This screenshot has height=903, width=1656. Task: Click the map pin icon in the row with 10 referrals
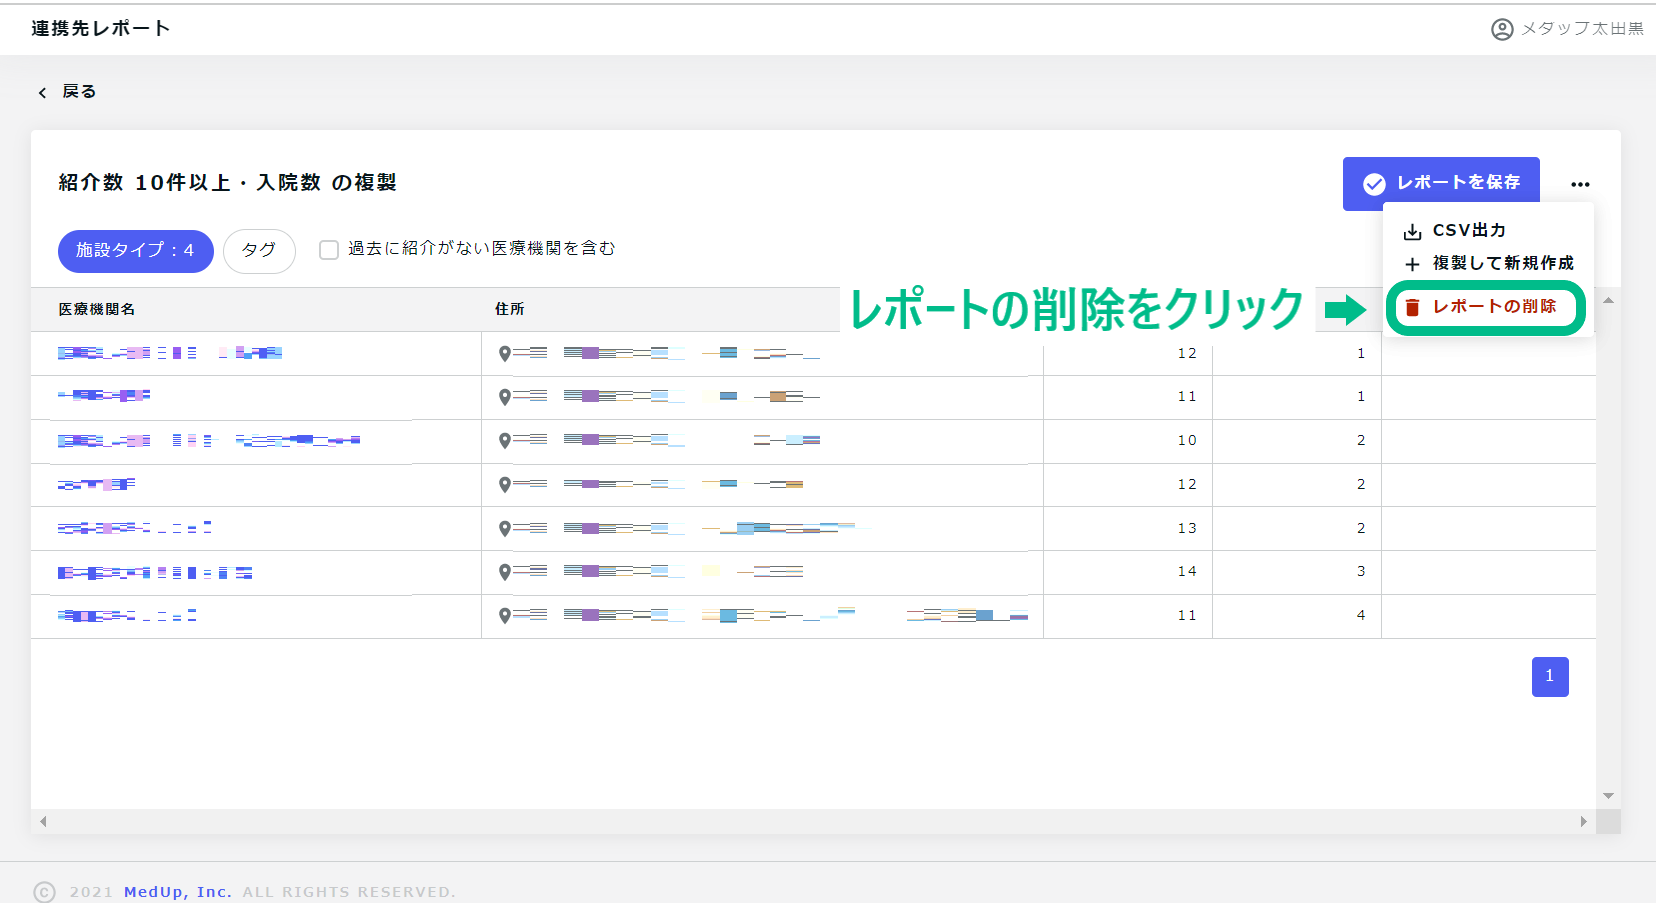(x=505, y=441)
